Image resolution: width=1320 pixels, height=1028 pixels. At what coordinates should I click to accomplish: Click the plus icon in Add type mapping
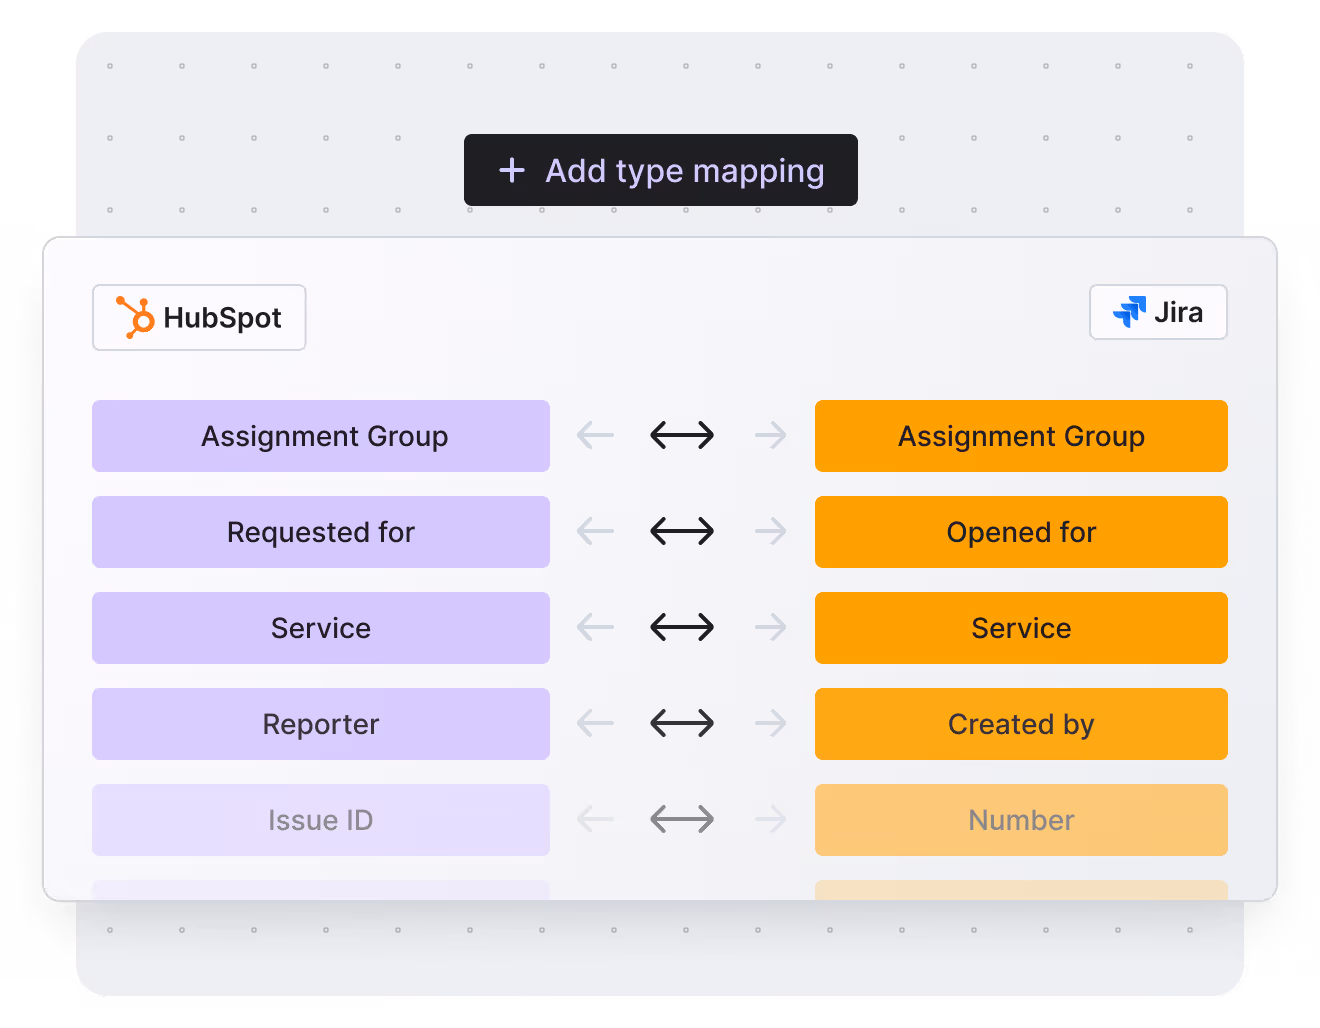[x=512, y=170]
